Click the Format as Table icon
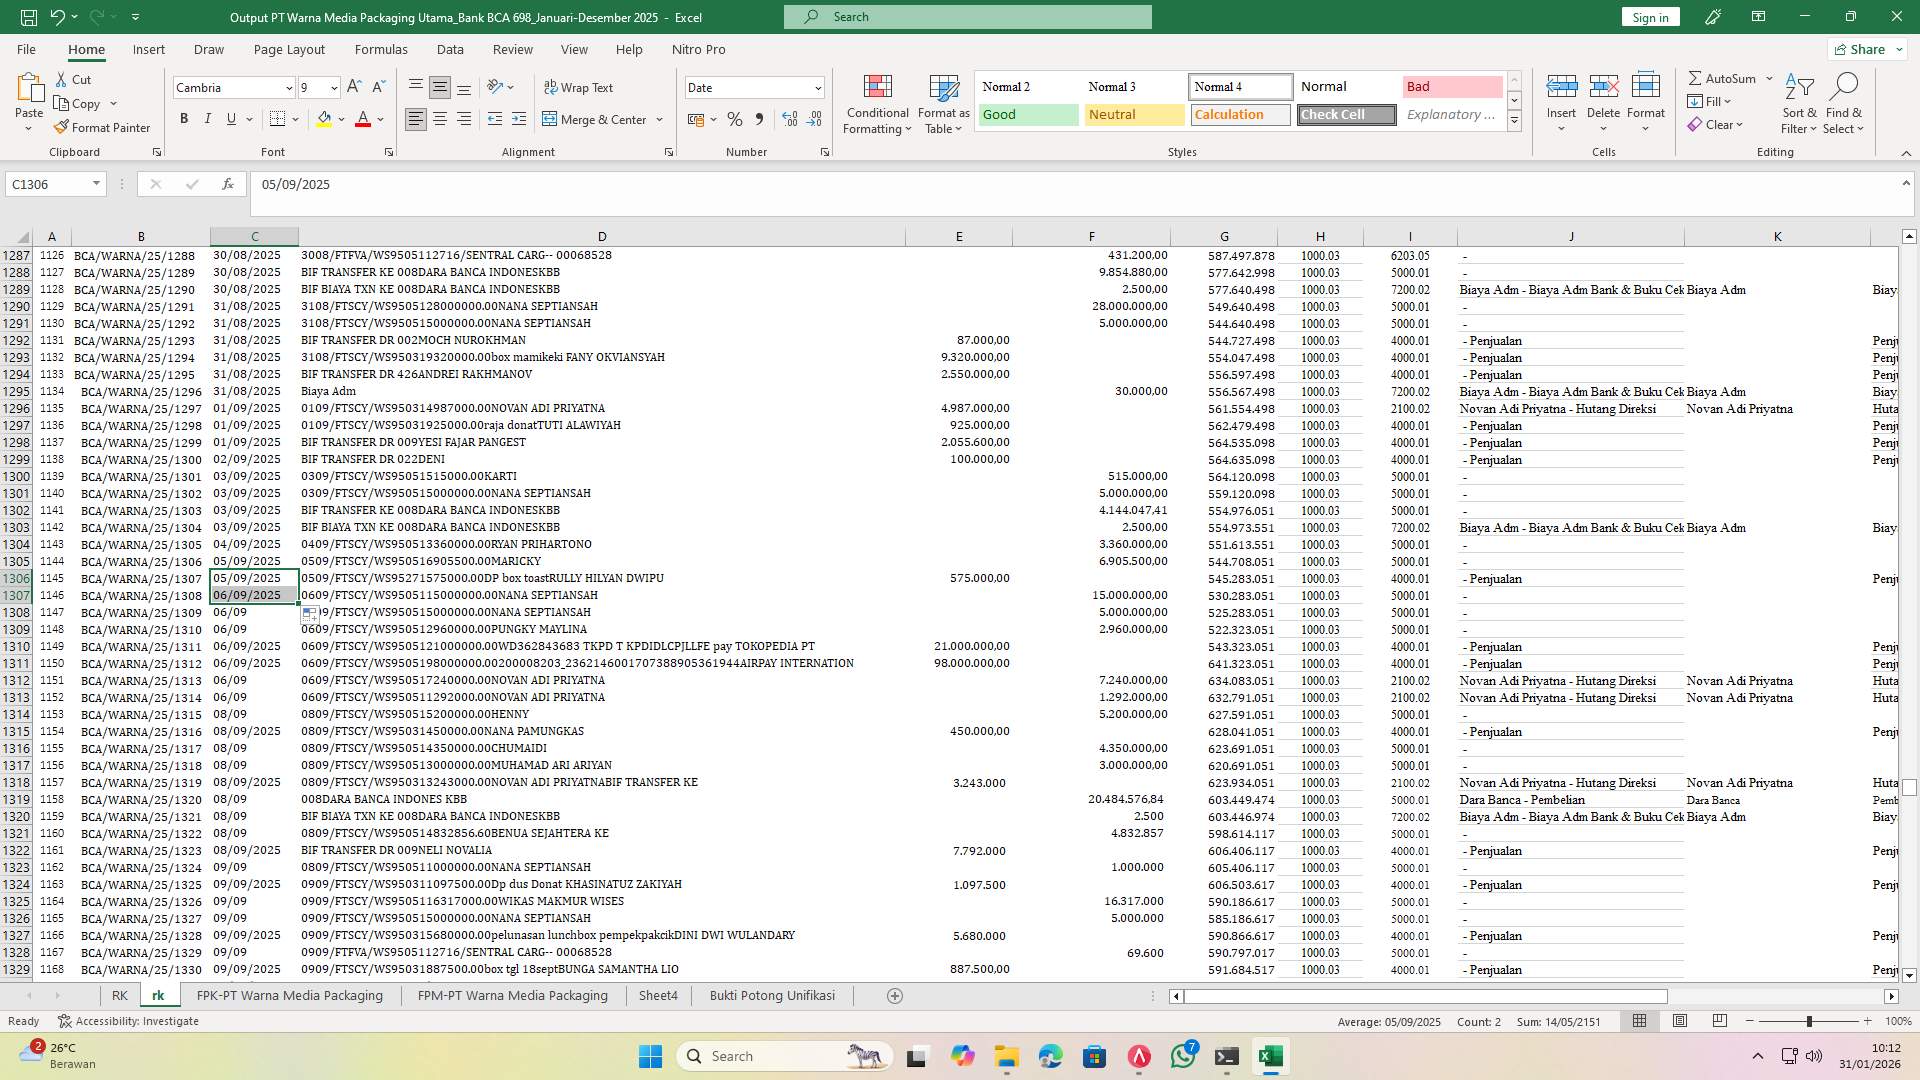Viewport: 1920px width, 1080px height. pyautogui.click(x=941, y=103)
